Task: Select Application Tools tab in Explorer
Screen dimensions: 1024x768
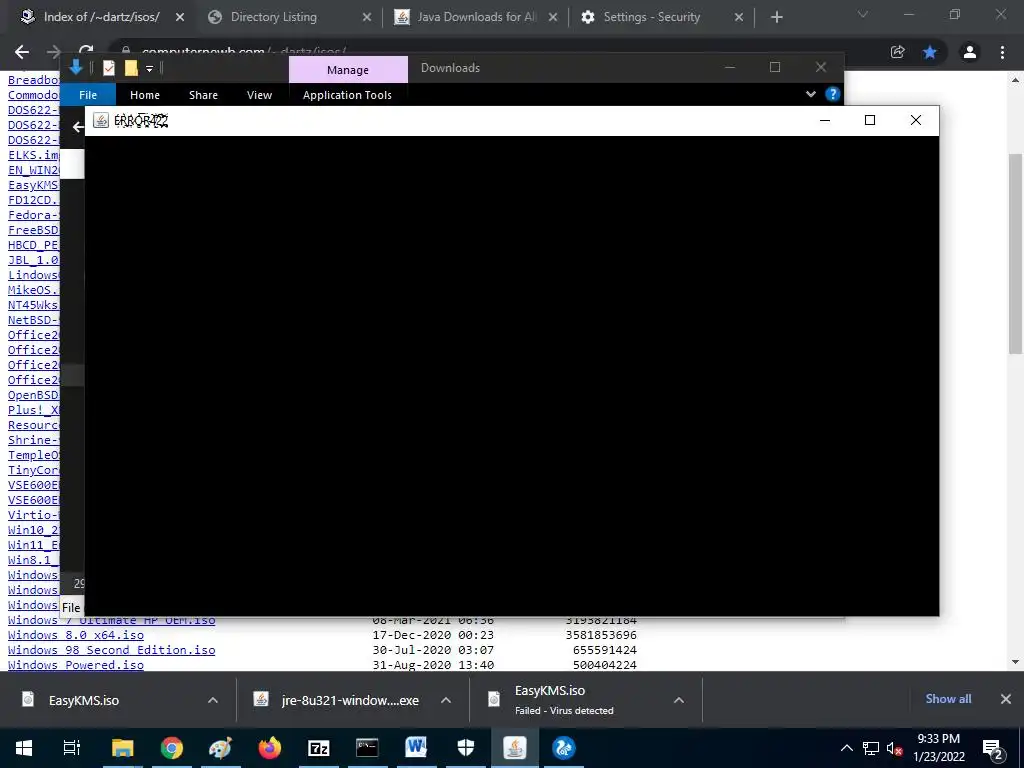Action: (347, 95)
